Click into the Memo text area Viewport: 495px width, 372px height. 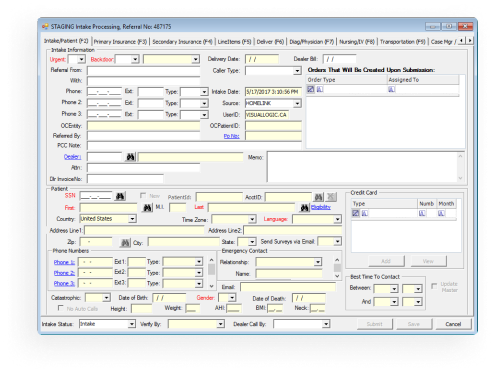[362, 167]
